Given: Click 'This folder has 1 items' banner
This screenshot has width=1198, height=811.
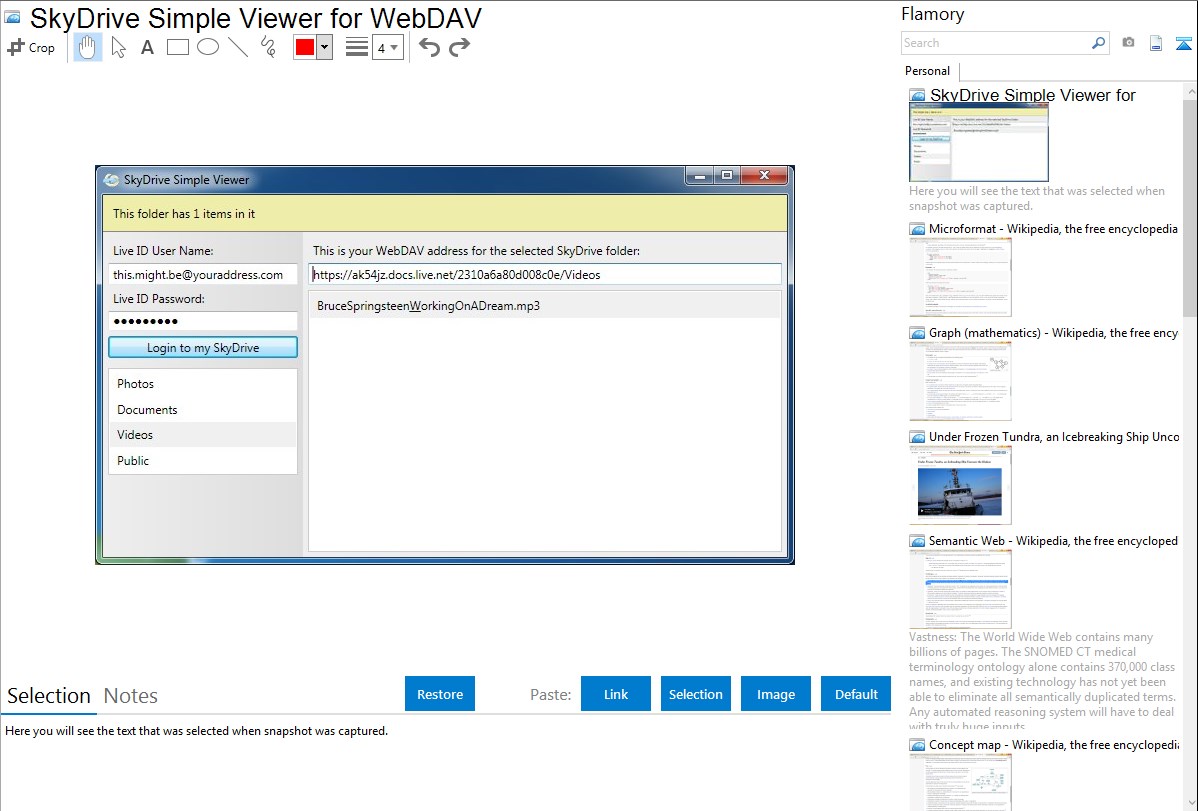Looking at the screenshot, I should click(x=445, y=214).
